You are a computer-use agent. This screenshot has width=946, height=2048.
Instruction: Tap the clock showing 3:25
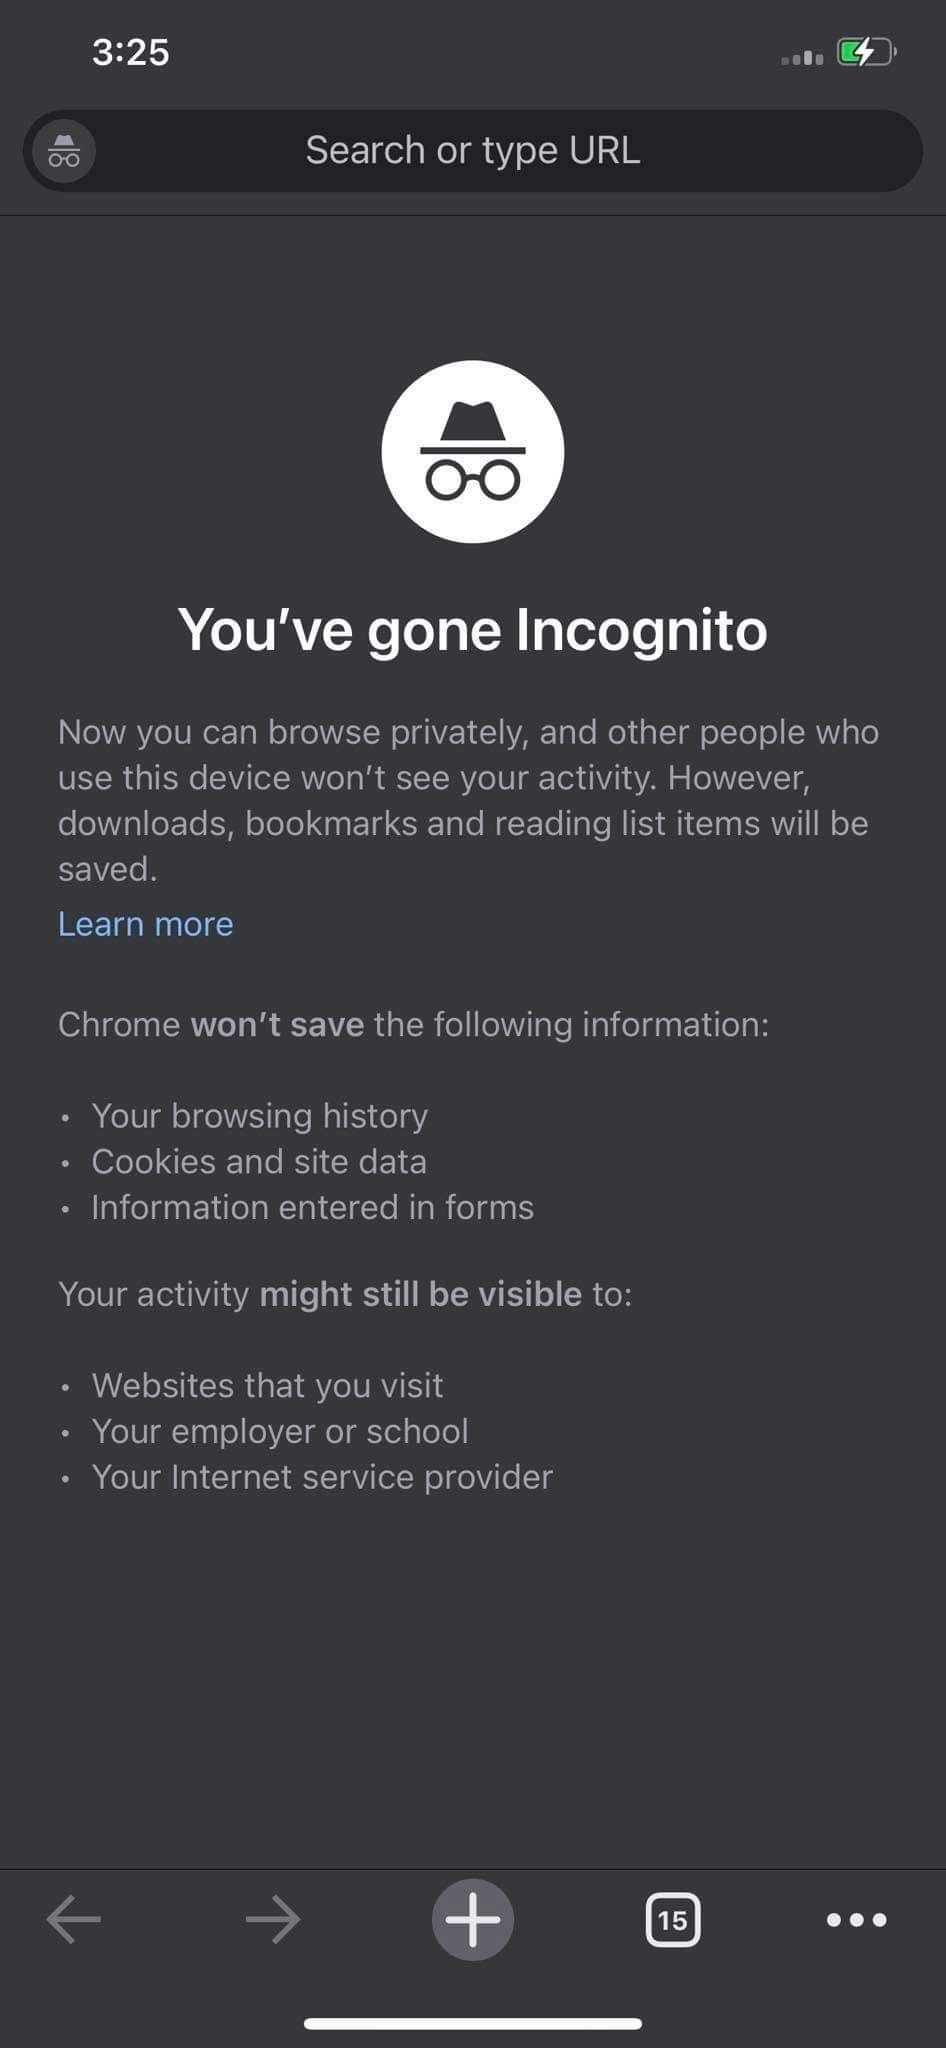click(x=130, y=53)
